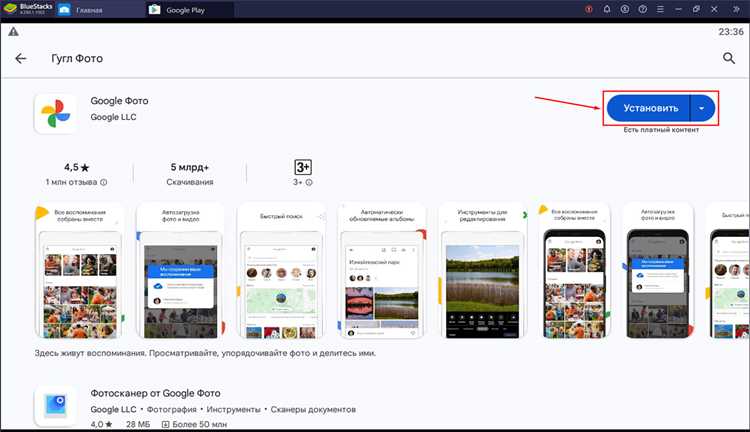Click the Google Photos pinwheel app icon
This screenshot has width=750, height=432.
click(55, 113)
